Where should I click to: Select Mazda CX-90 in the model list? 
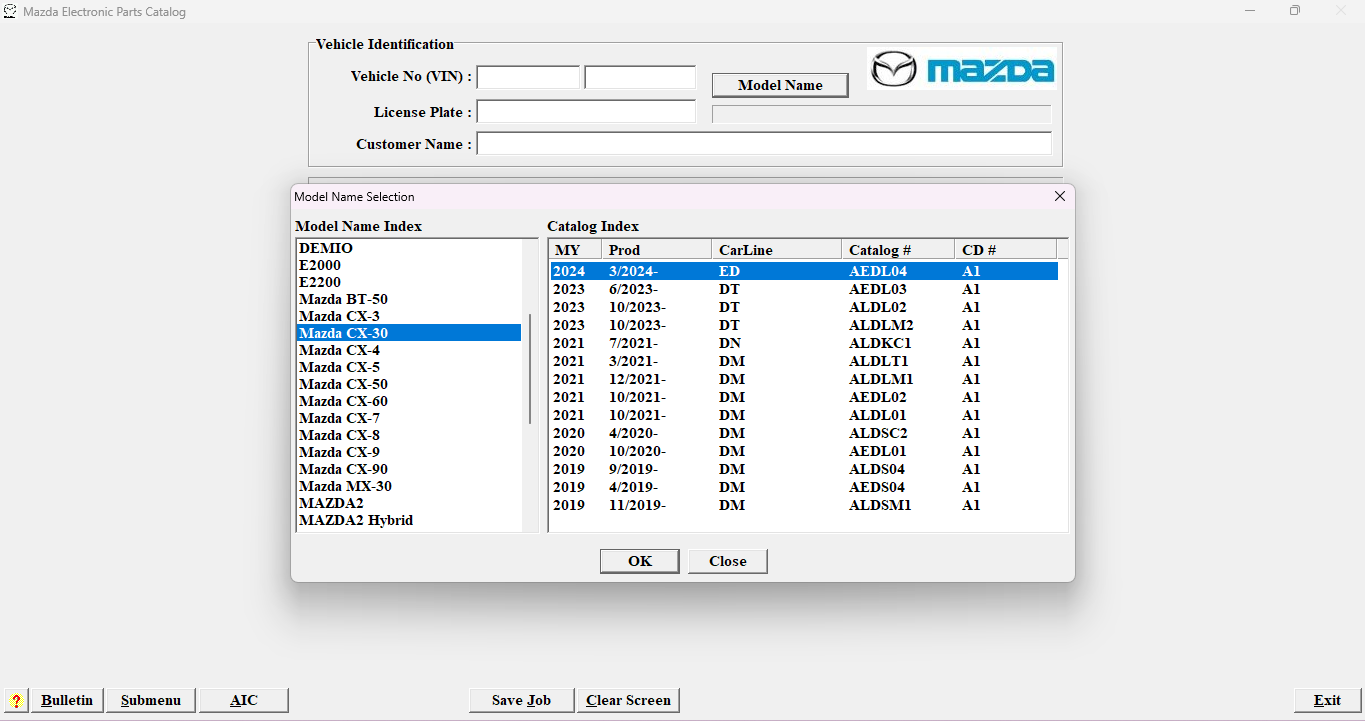[409, 469]
